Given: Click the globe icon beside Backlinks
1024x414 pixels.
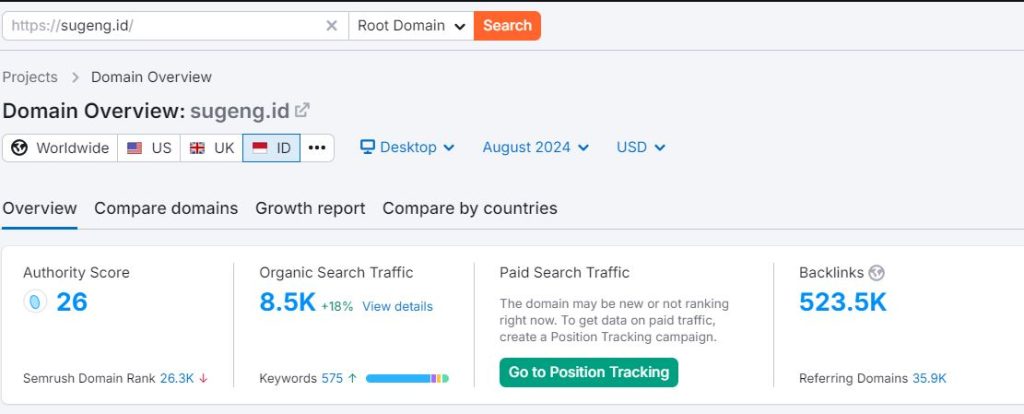Looking at the screenshot, I should [x=877, y=273].
